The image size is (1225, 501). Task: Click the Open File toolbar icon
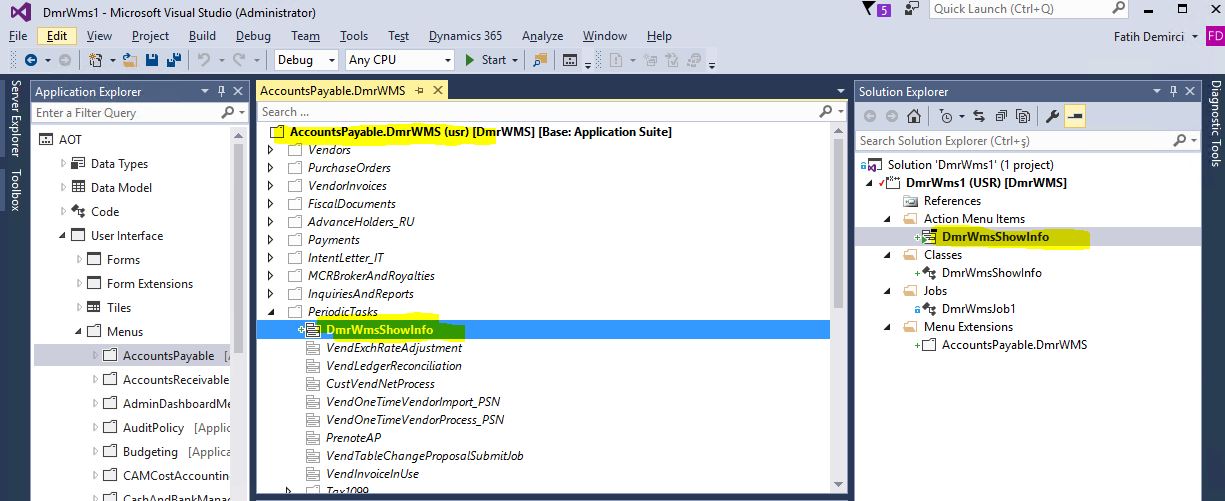click(x=132, y=60)
